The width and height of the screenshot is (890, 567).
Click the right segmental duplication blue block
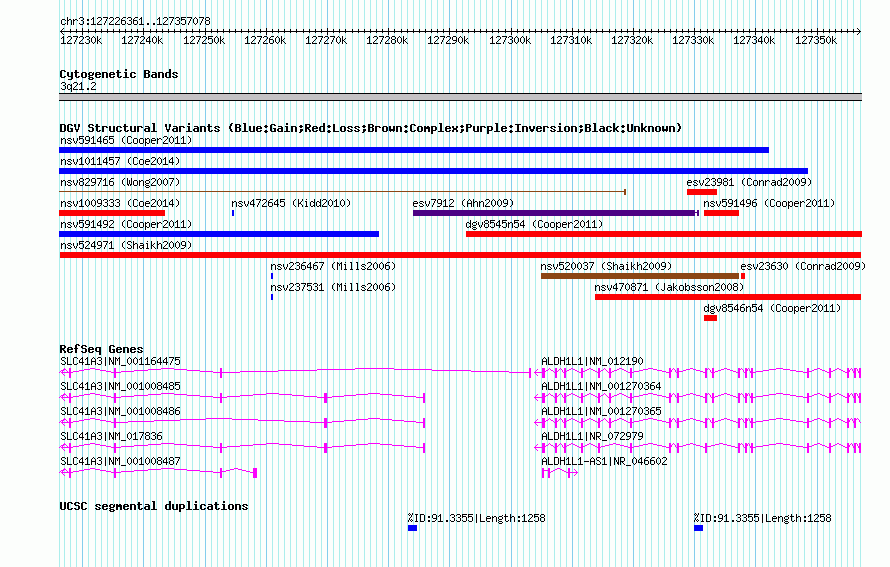[699, 528]
